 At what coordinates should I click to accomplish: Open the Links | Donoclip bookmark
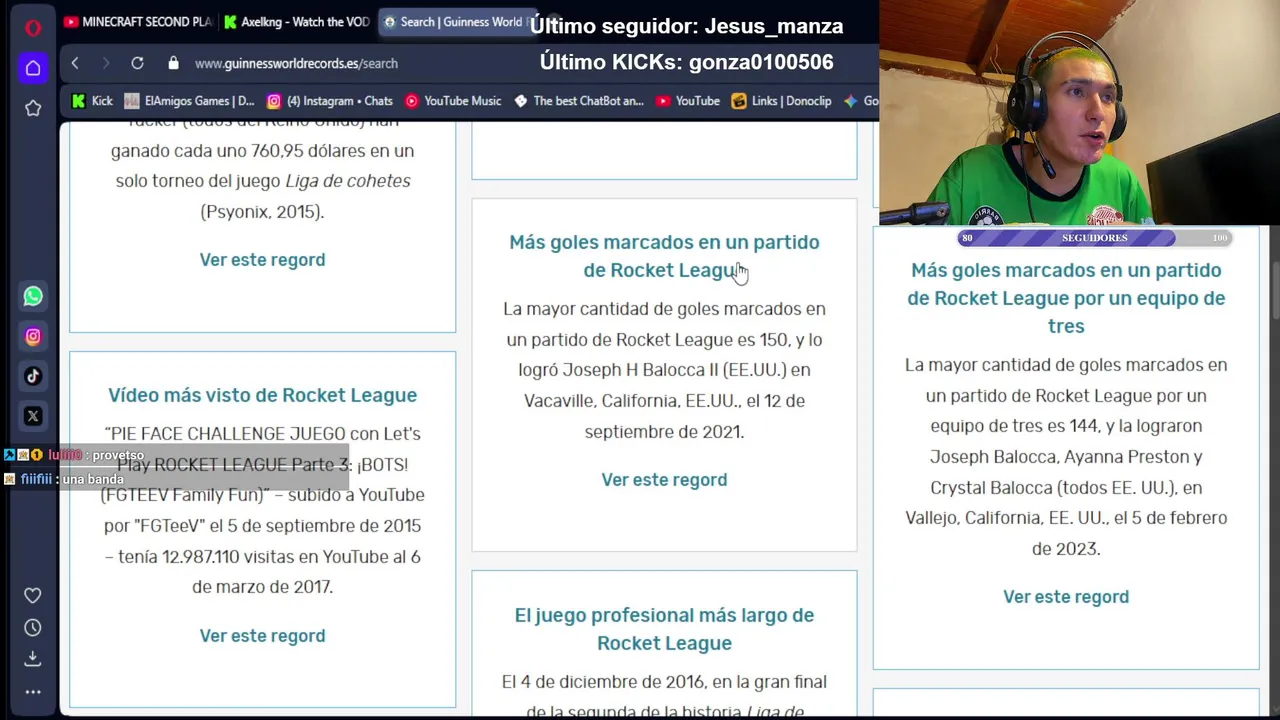pyautogui.click(x=782, y=101)
